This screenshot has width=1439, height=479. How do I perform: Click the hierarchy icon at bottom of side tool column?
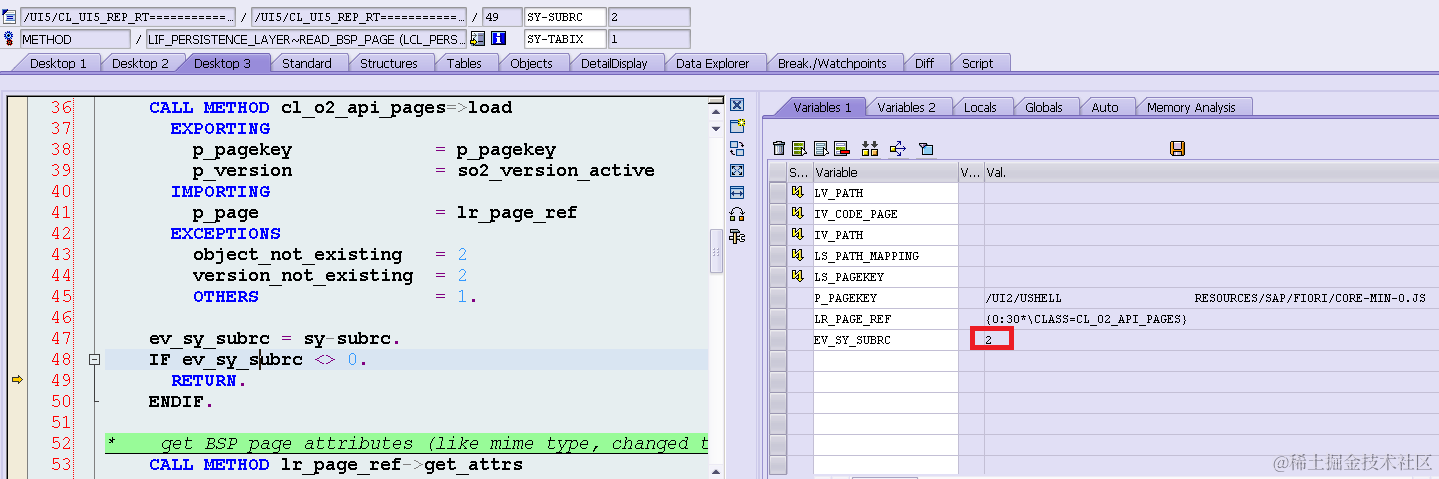[x=737, y=236]
